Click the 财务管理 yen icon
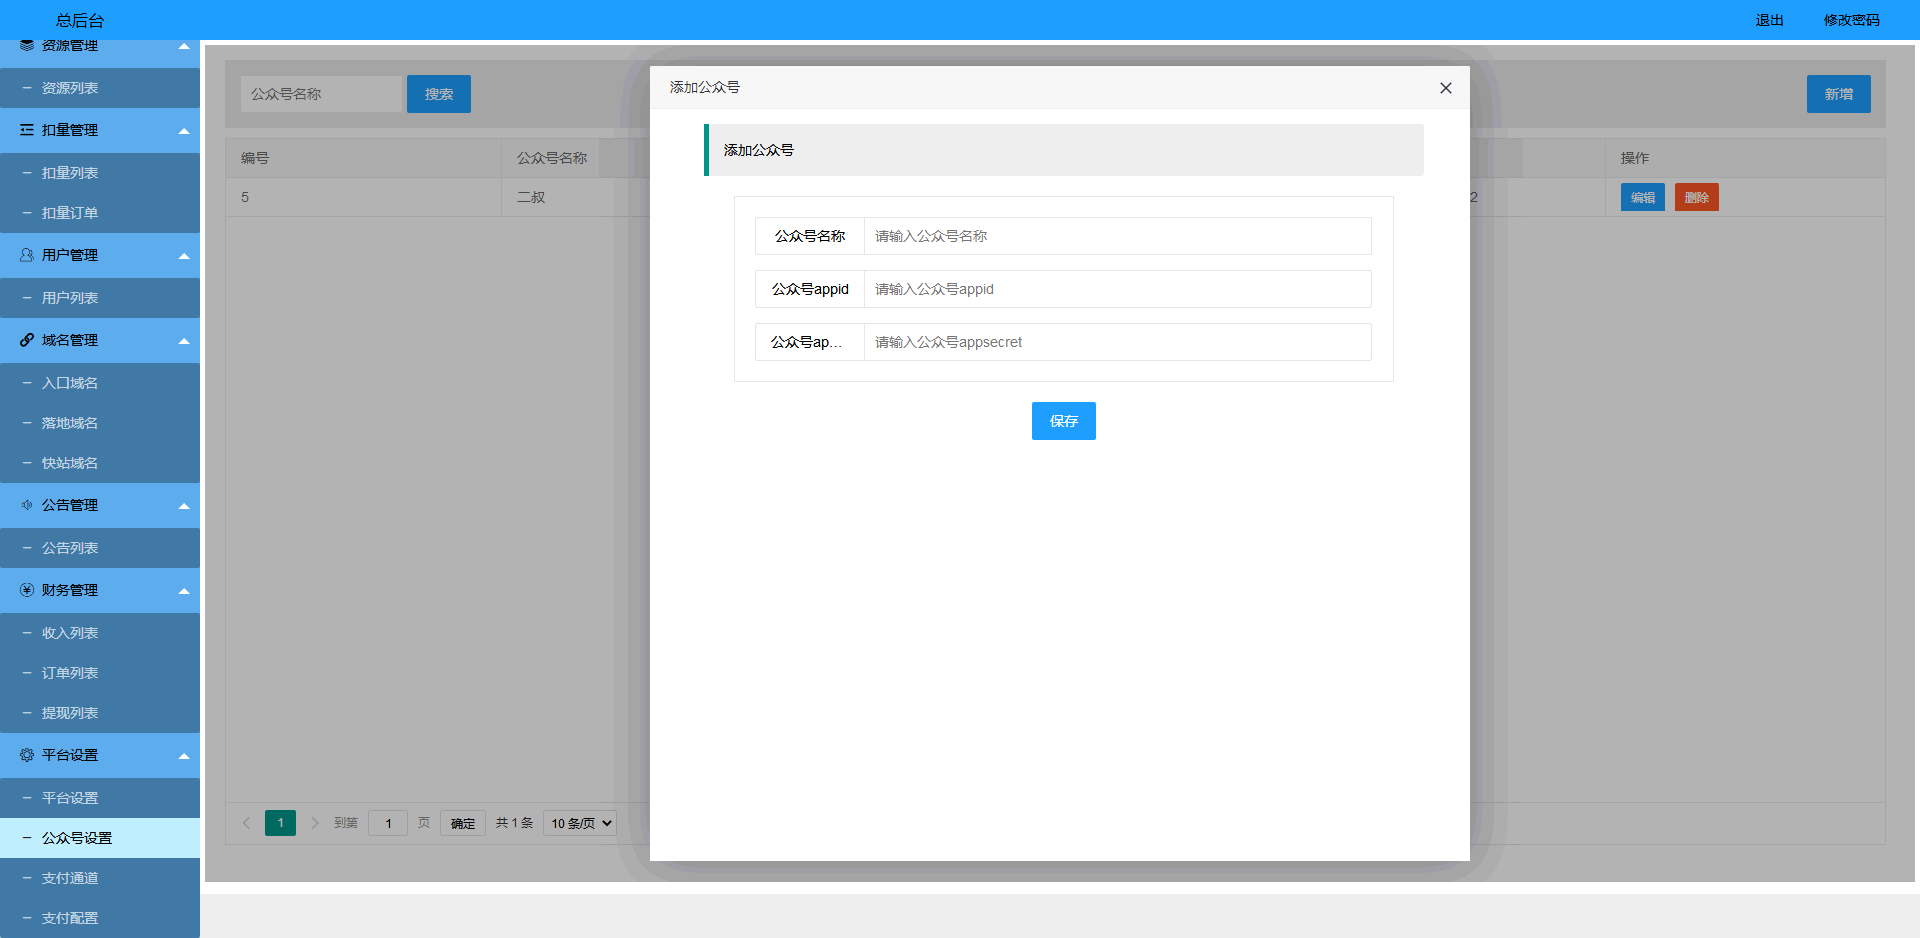 pos(27,590)
